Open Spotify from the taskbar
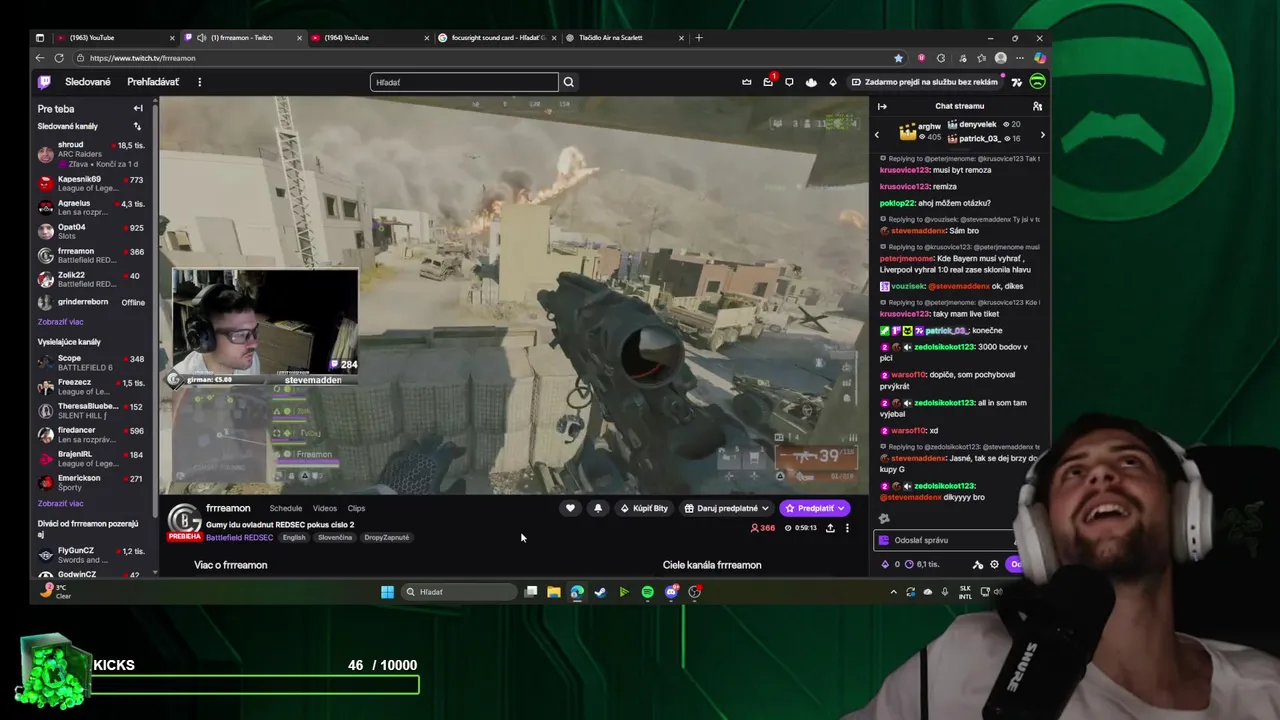1280x720 pixels. [x=647, y=592]
